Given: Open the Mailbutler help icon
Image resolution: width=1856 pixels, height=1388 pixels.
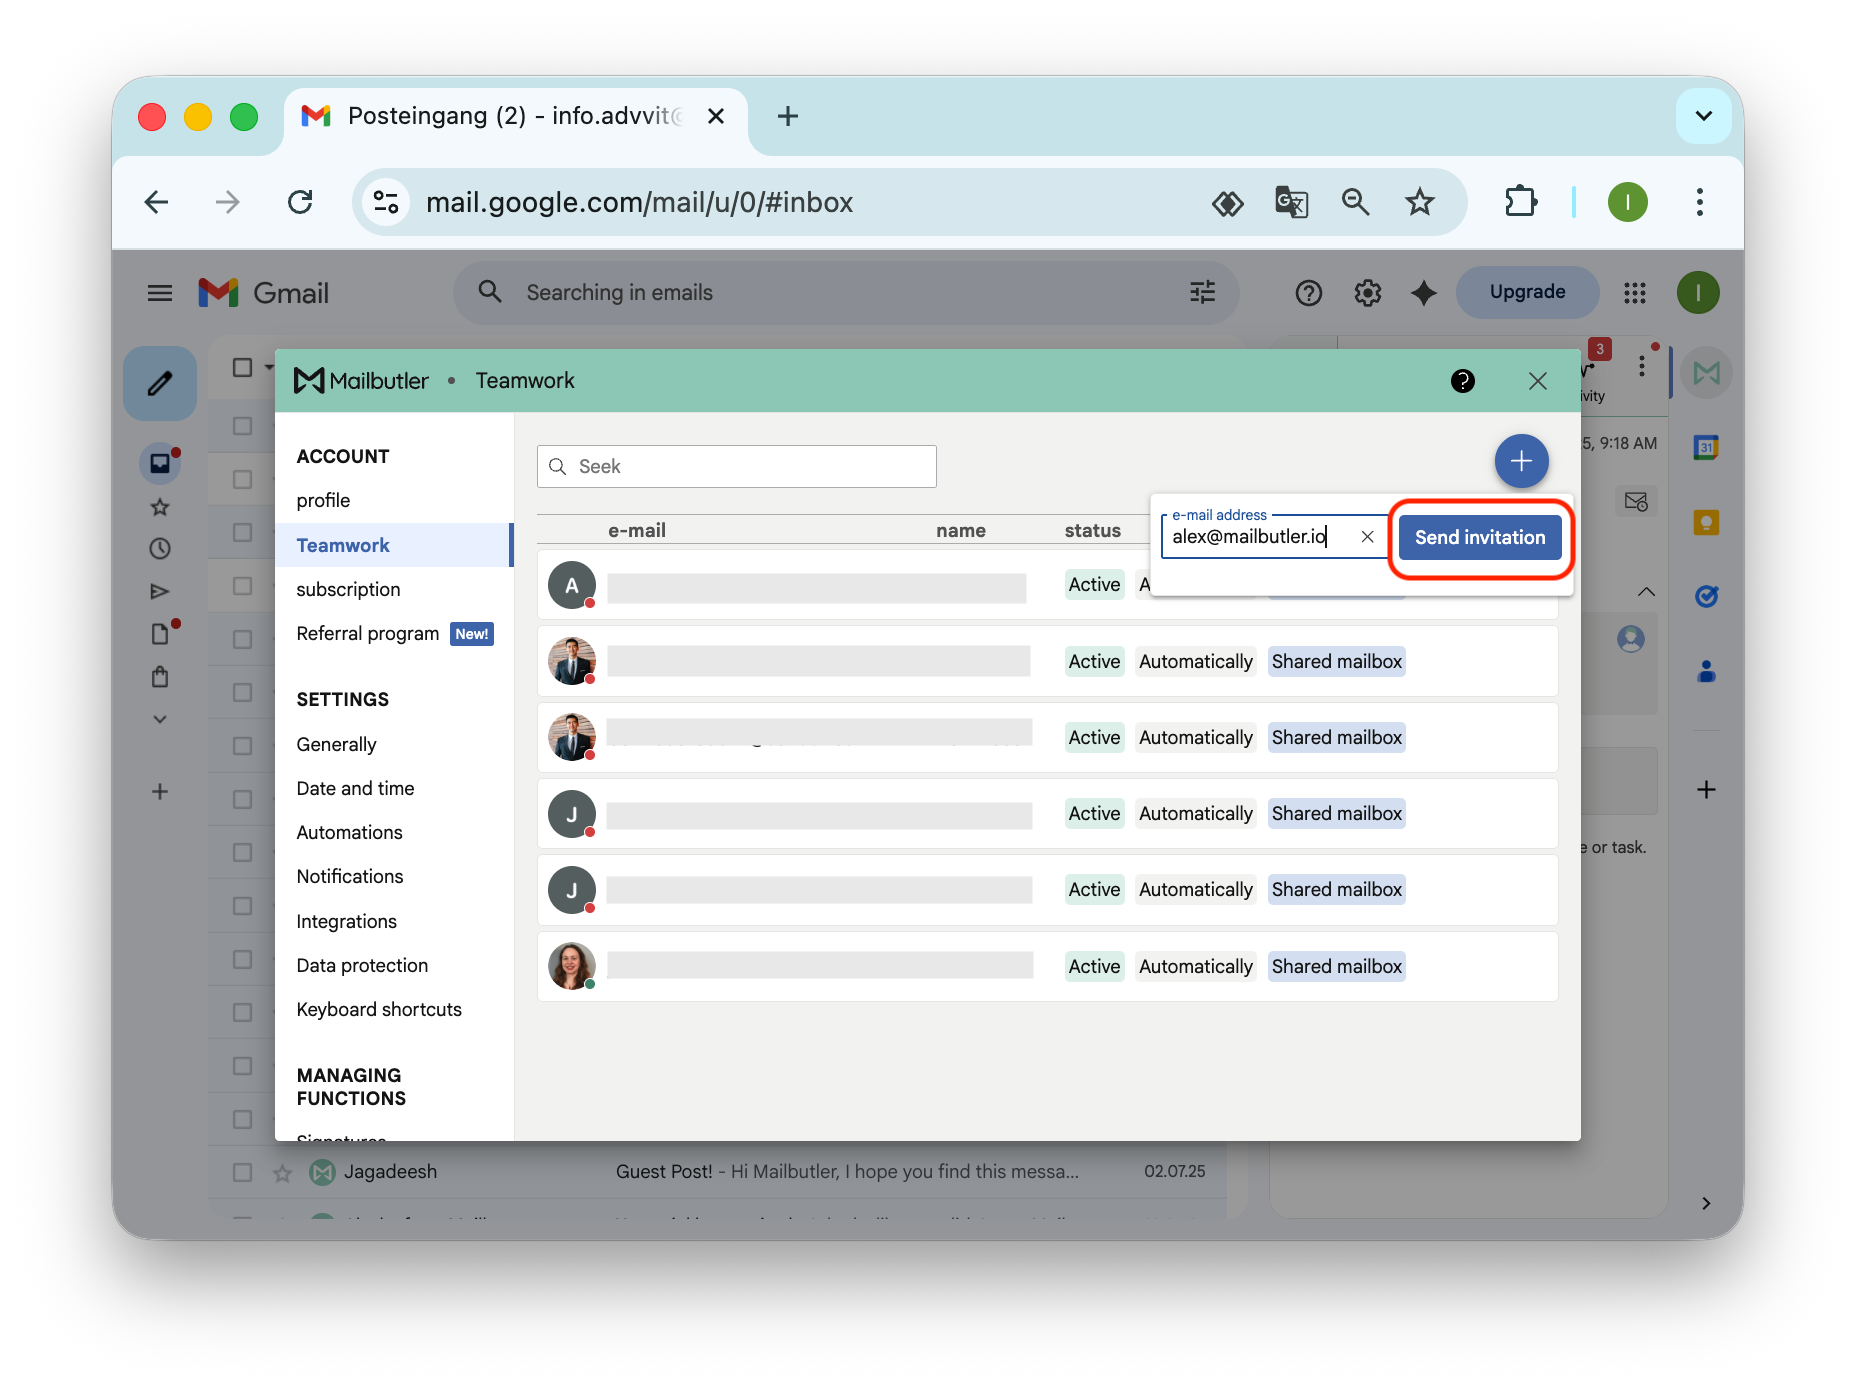Looking at the screenshot, I should pos(1462,381).
